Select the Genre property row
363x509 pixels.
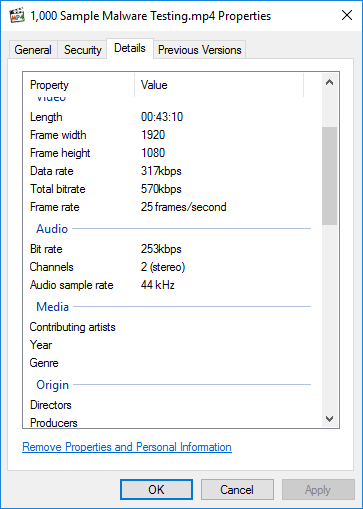pyautogui.click(x=170, y=363)
